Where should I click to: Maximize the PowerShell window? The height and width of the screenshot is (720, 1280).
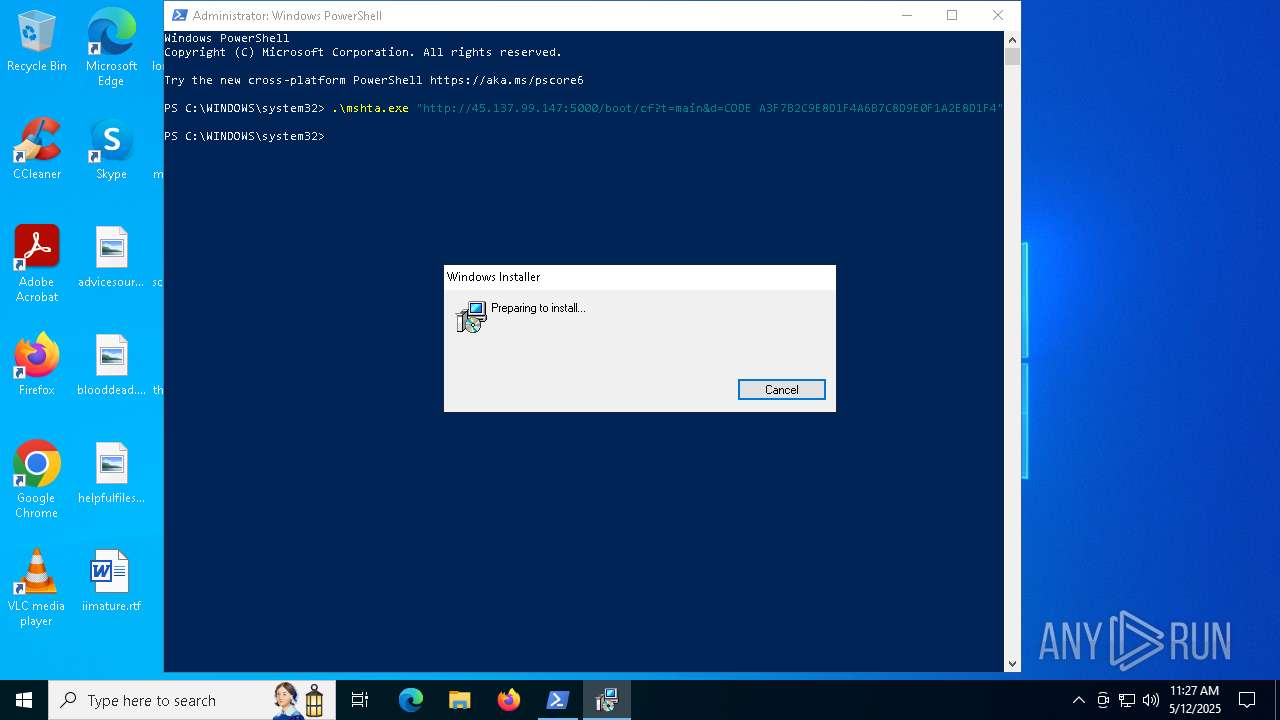pos(952,15)
